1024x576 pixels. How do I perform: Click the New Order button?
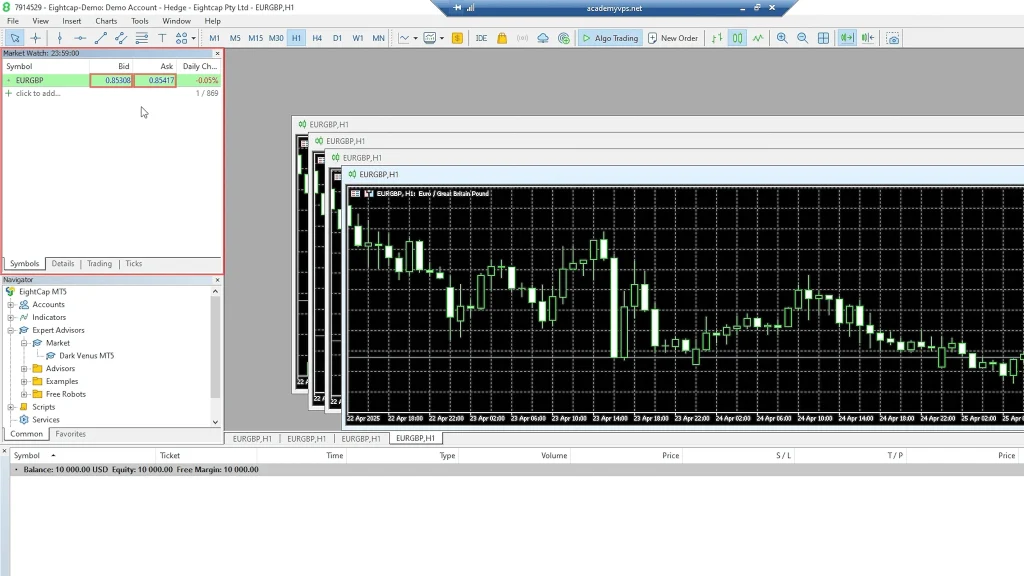tap(673, 38)
